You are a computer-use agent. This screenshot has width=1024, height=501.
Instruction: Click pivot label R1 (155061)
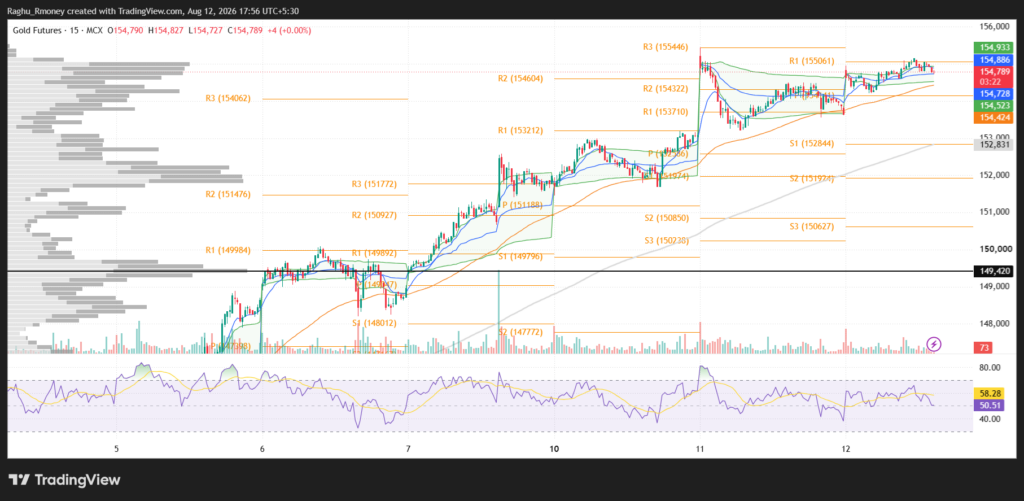[x=812, y=61]
